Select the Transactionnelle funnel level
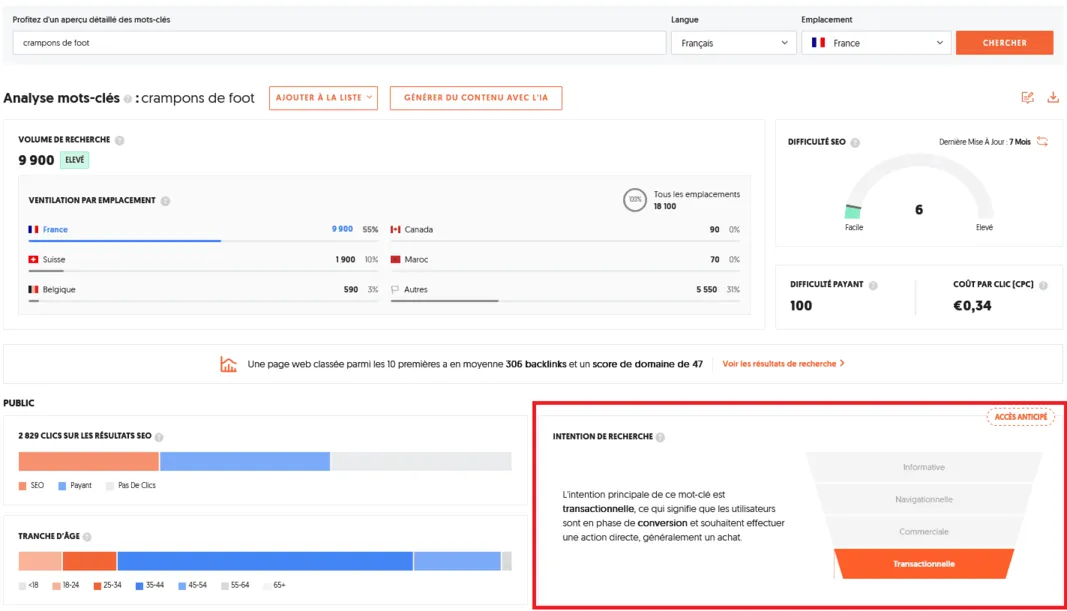The image size is (1067, 611). coord(923,564)
